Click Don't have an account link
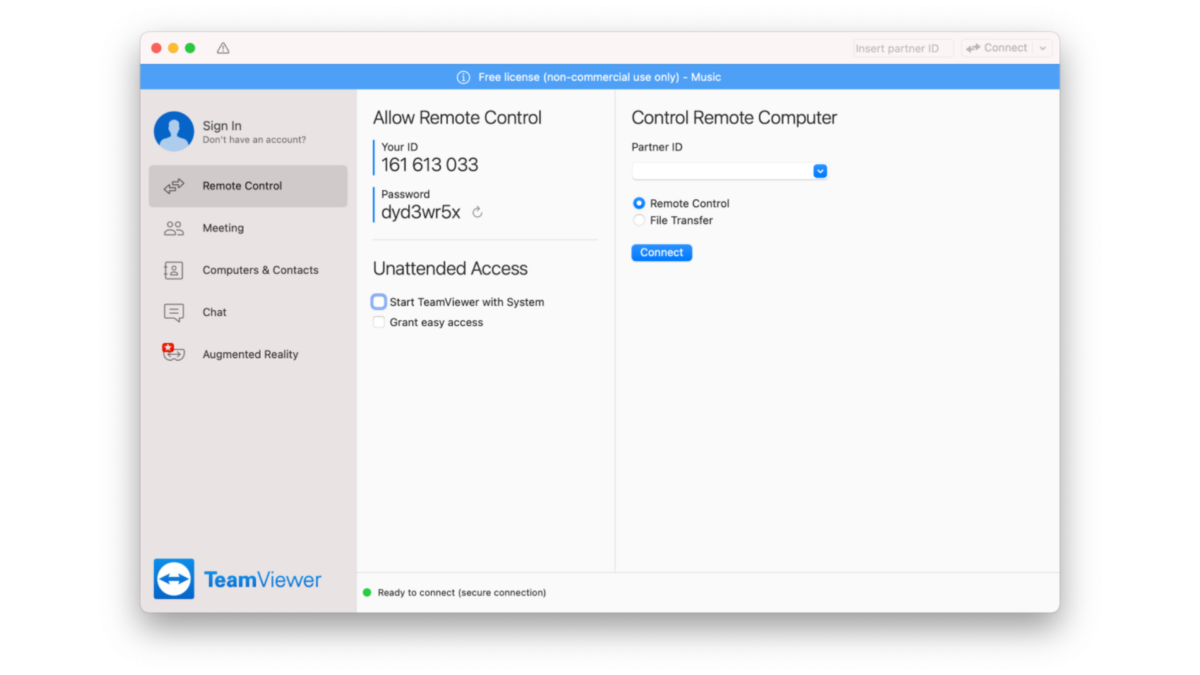1200x675 pixels. (x=247, y=138)
